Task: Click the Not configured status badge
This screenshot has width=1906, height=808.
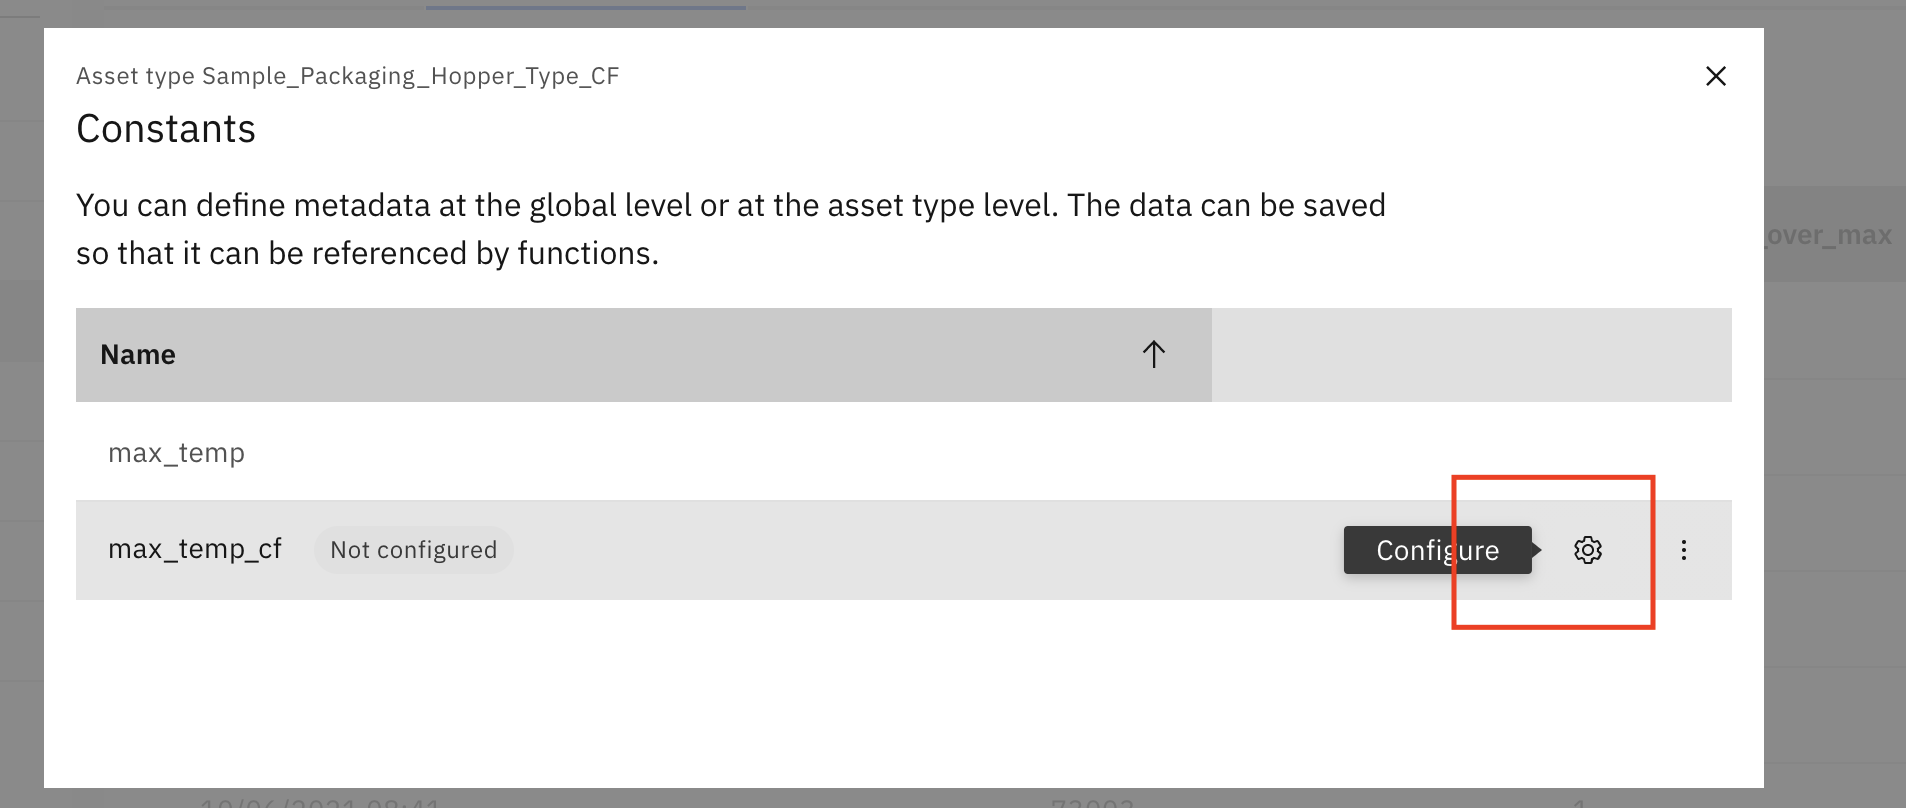Action: tap(414, 550)
